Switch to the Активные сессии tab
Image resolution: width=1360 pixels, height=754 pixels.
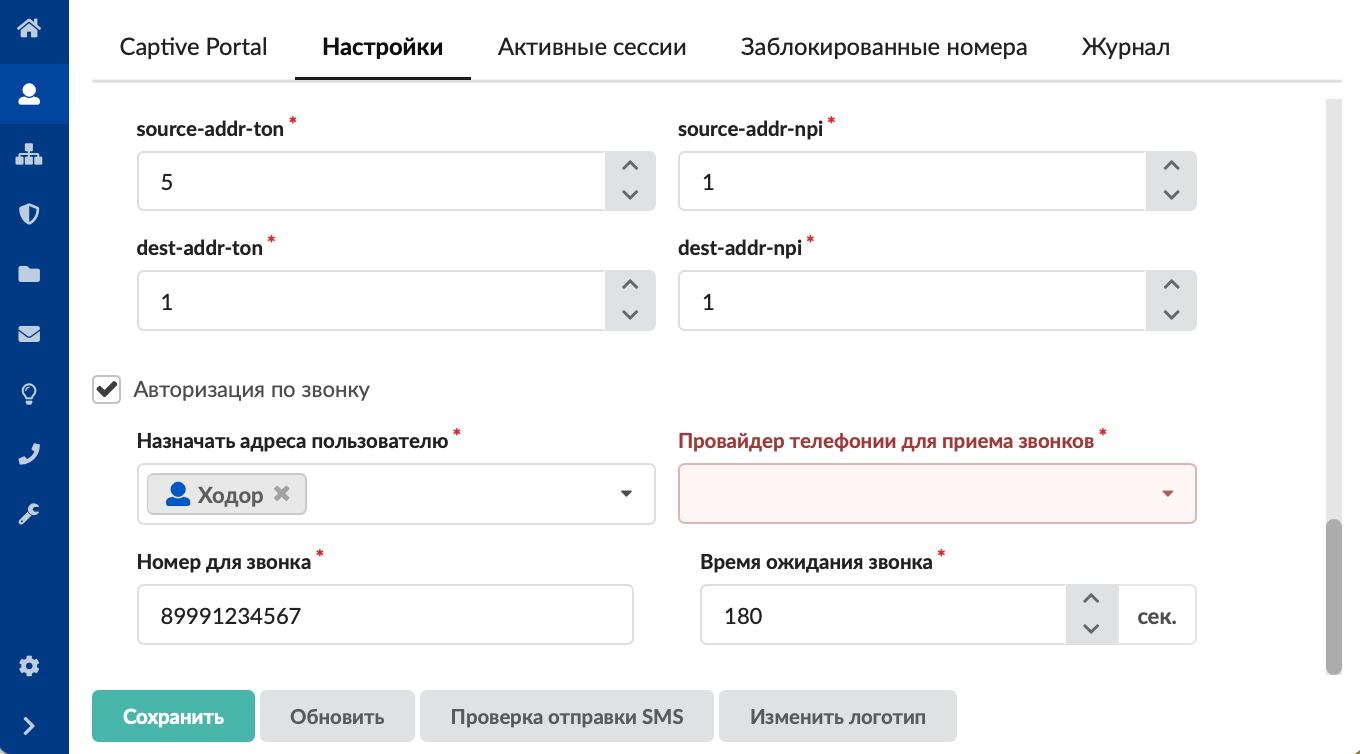pyautogui.click(x=592, y=47)
